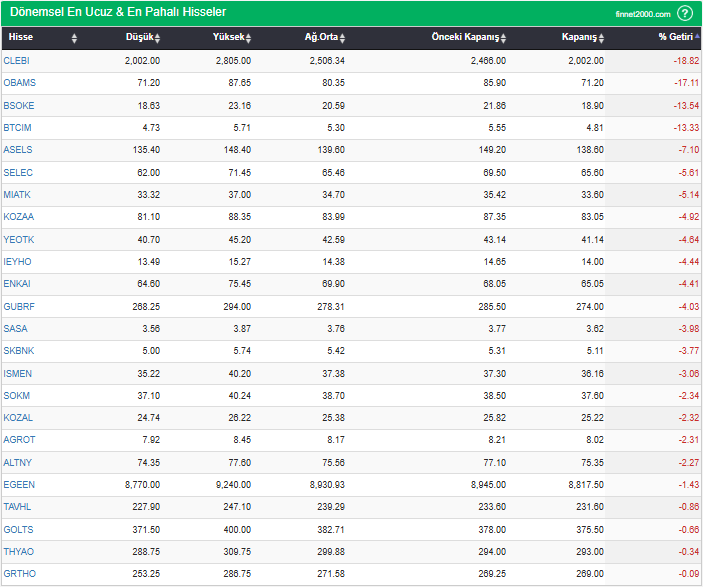703x587 pixels.
Task: Select SASA low value 3.56
Action: [x=151, y=329]
